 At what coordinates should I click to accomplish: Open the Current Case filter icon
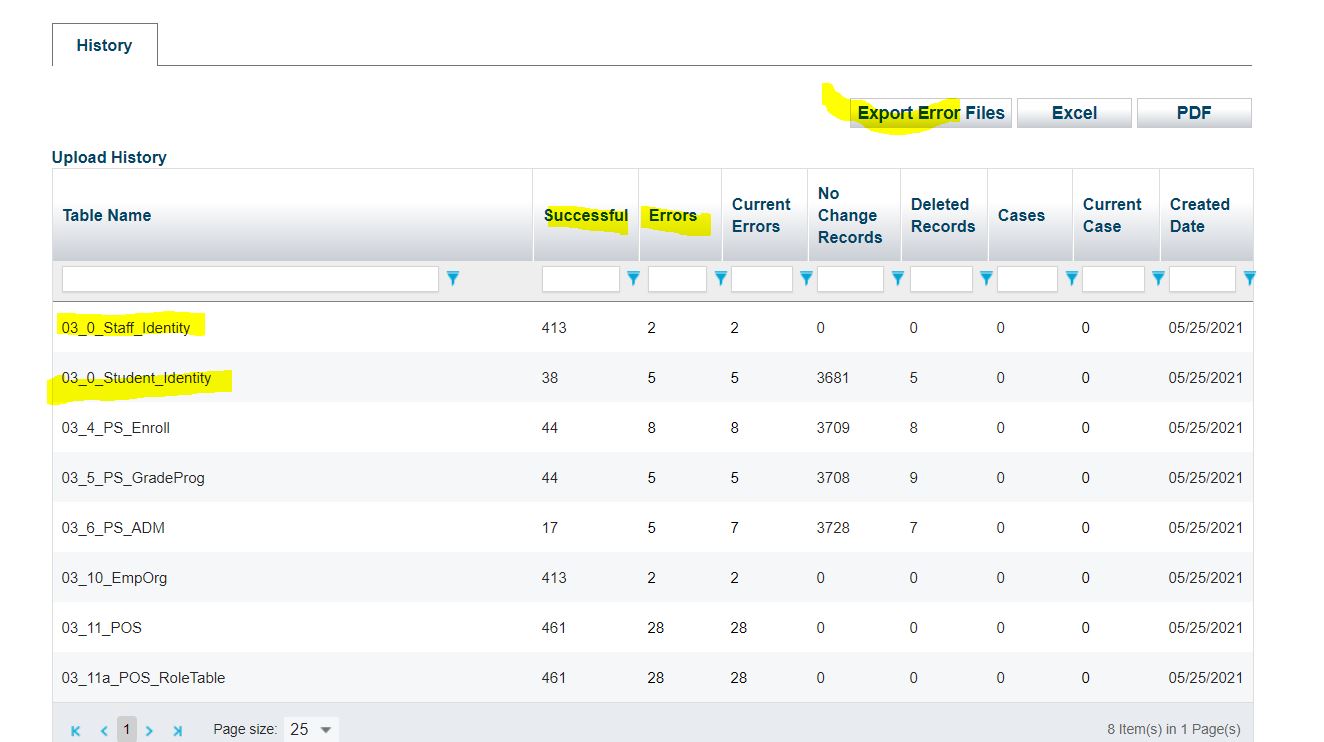point(1158,278)
